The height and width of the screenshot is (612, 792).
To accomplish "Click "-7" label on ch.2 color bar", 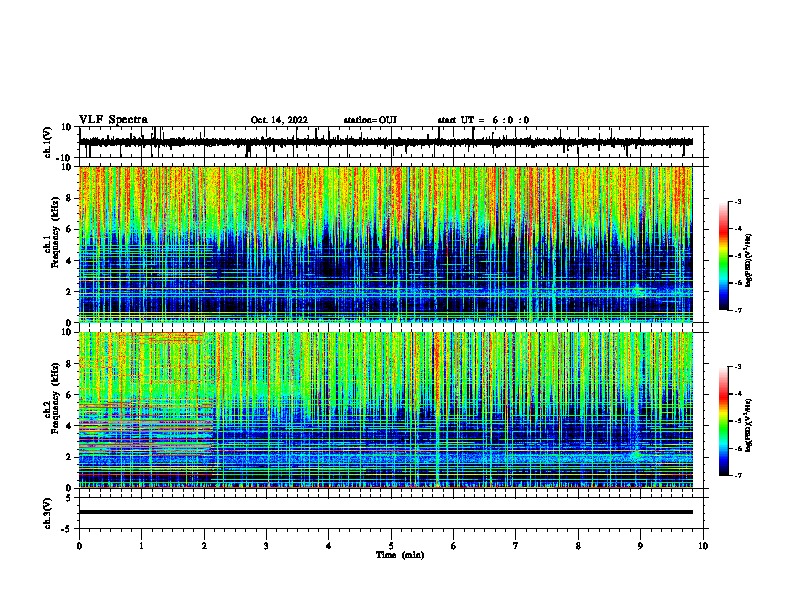I will [738, 475].
